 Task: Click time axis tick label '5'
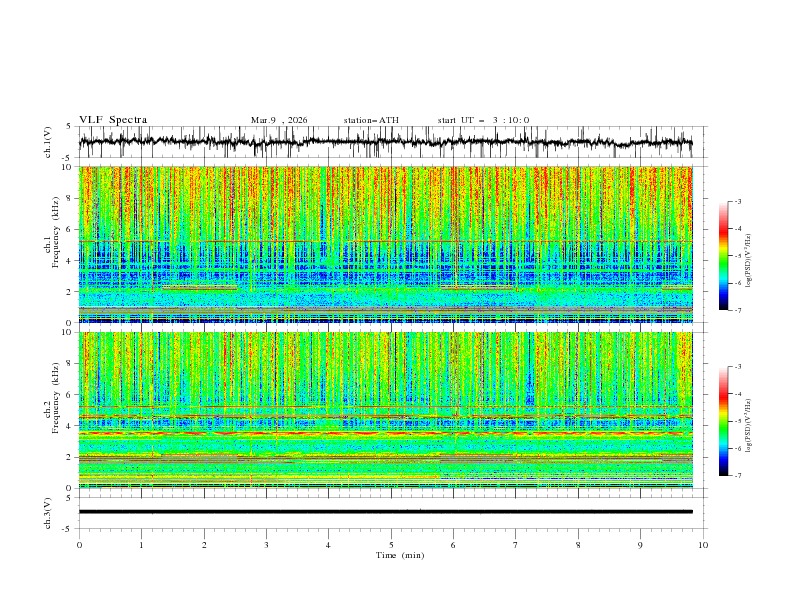pyautogui.click(x=391, y=545)
